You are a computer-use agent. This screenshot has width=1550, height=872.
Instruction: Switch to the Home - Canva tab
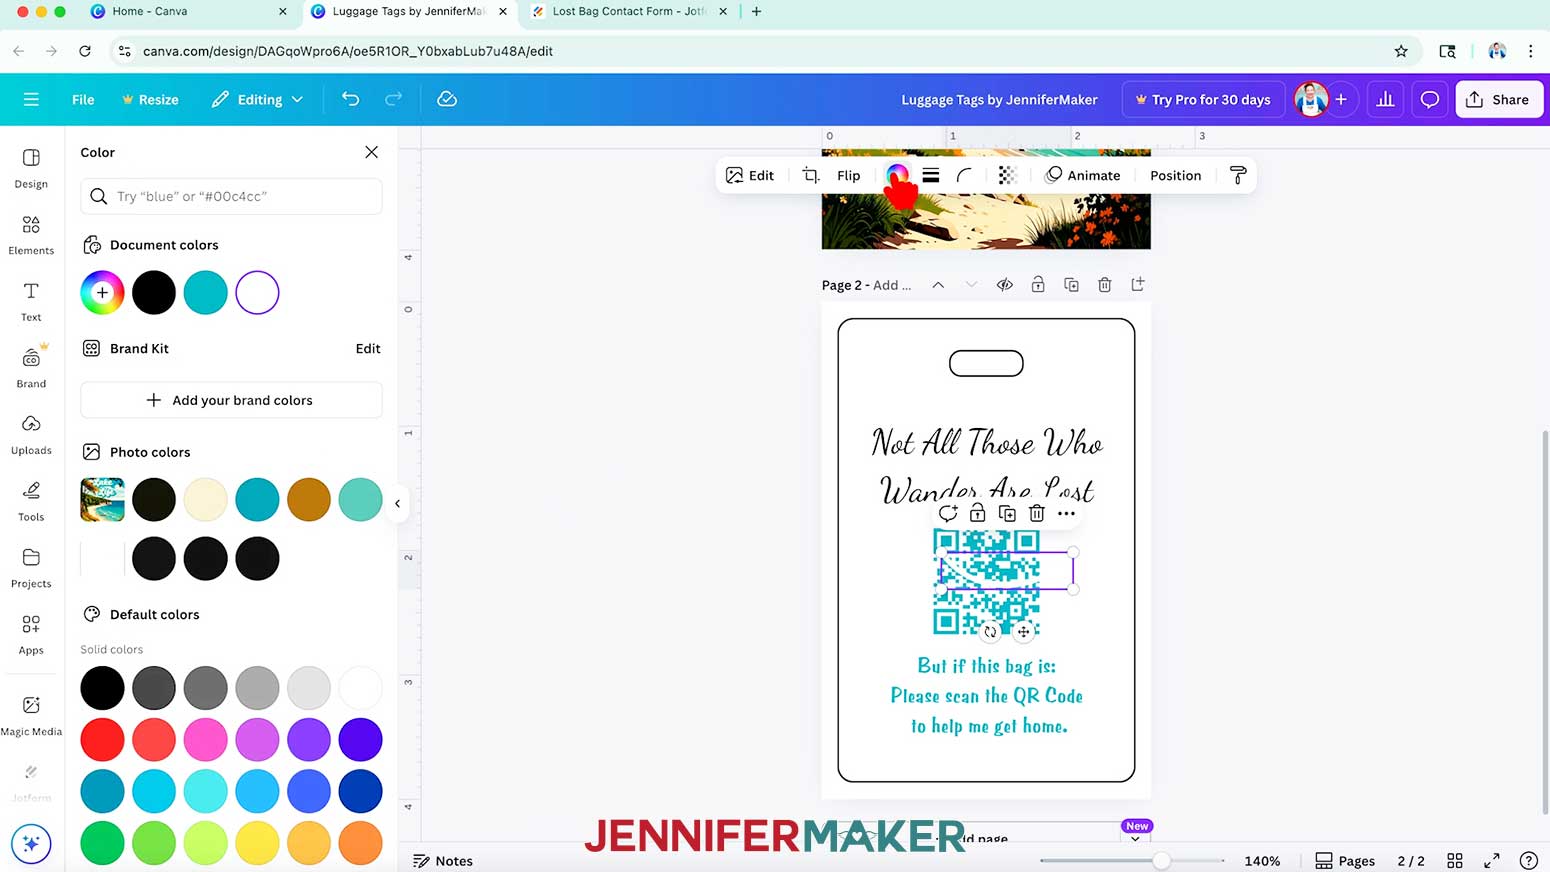pyautogui.click(x=190, y=11)
